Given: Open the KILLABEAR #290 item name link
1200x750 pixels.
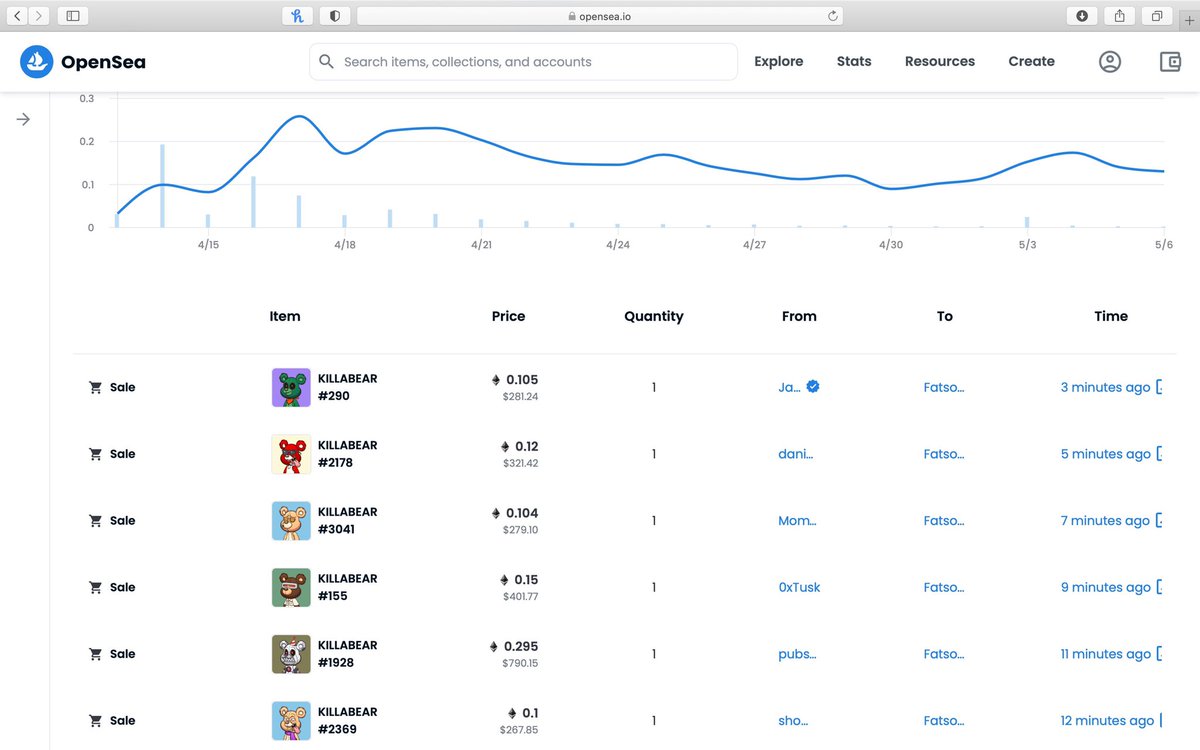Looking at the screenshot, I should (x=347, y=387).
